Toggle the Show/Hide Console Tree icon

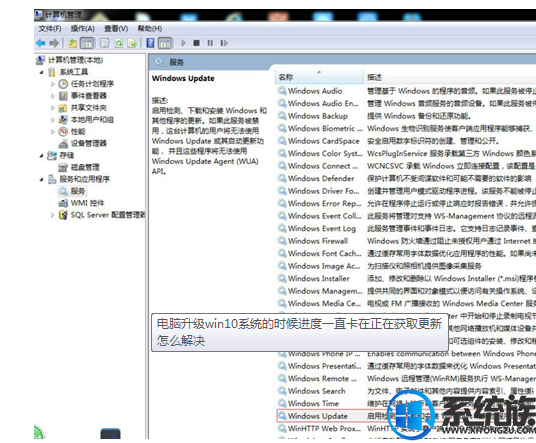click(87, 43)
